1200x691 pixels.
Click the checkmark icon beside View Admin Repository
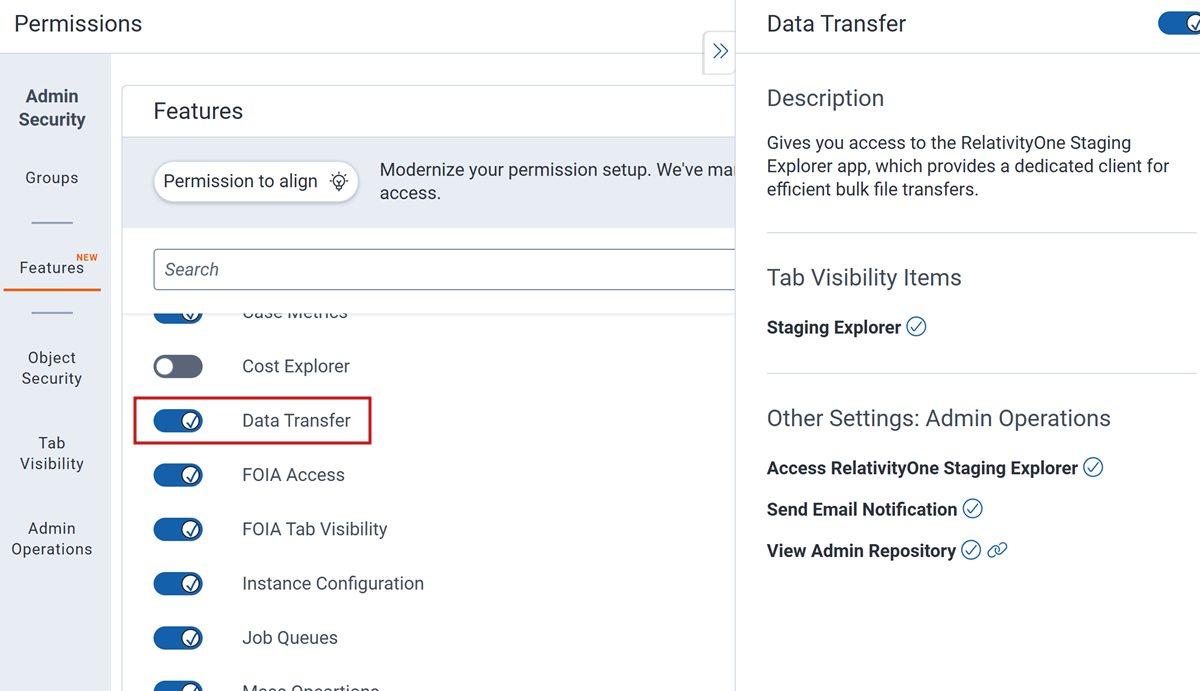(x=970, y=550)
